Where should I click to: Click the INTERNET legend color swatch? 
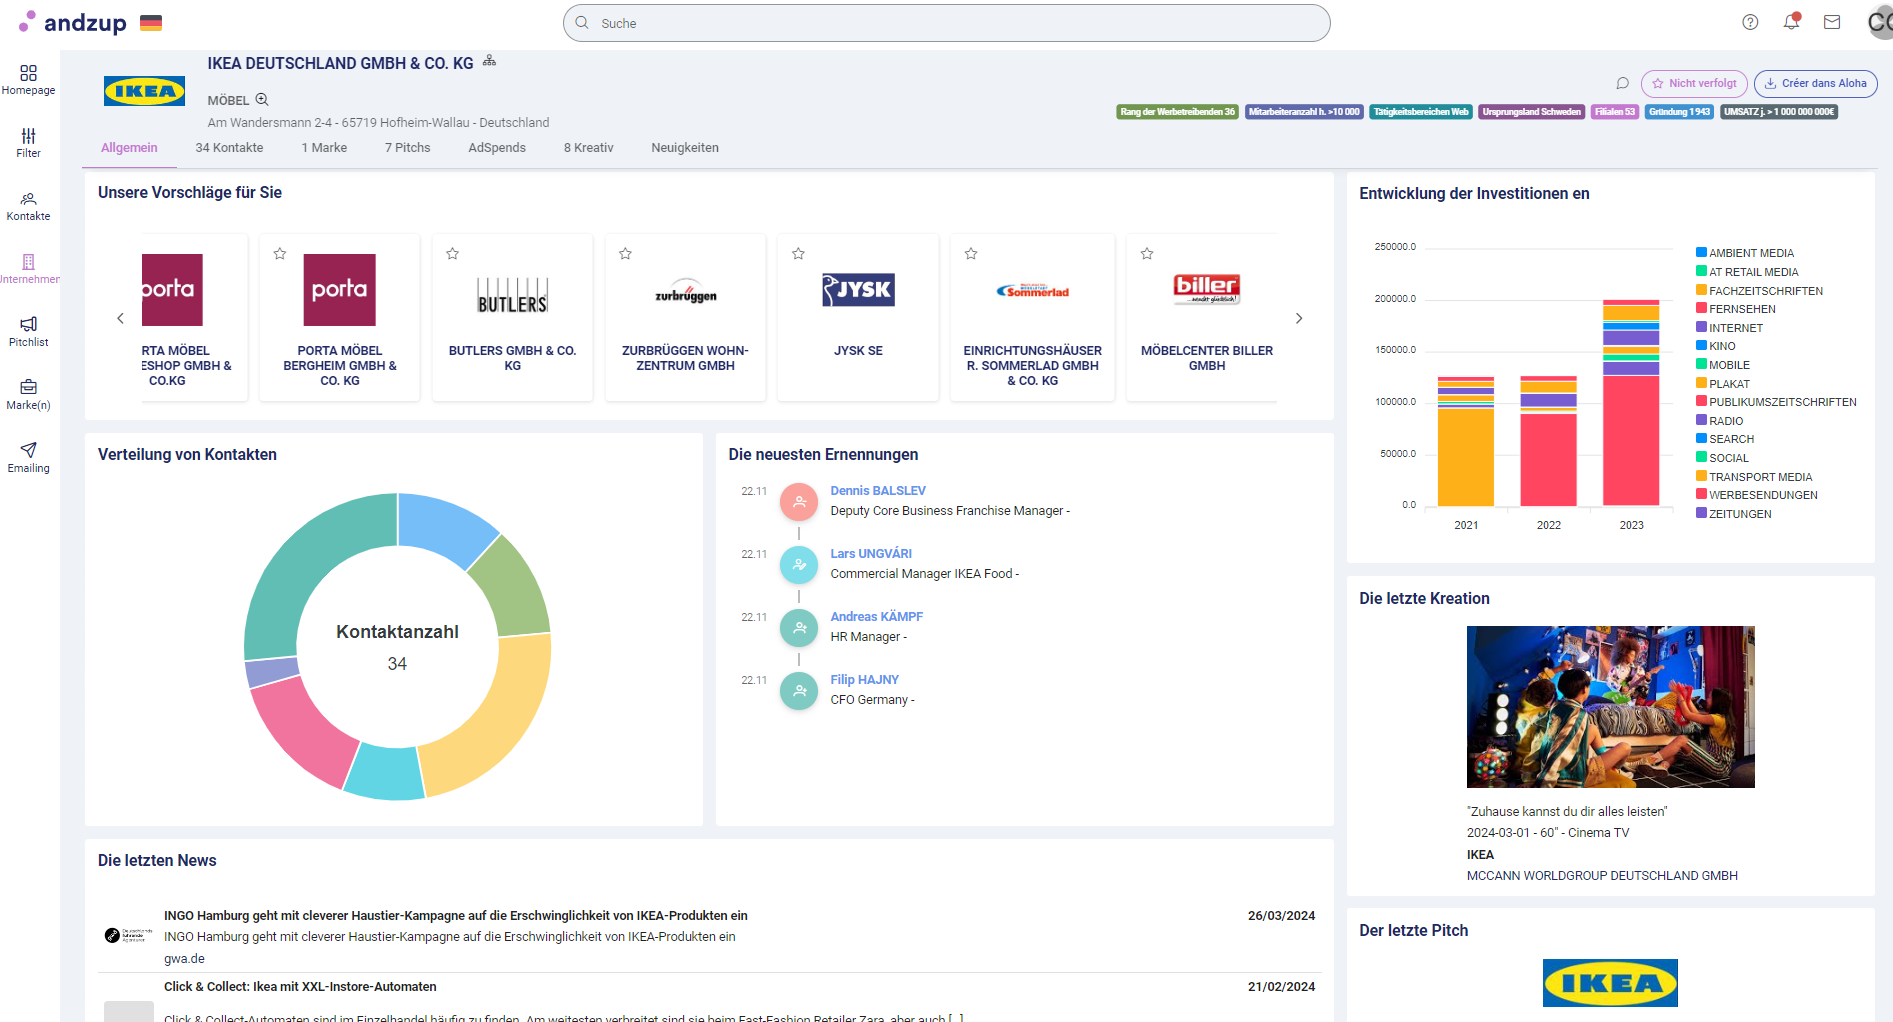click(1701, 327)
